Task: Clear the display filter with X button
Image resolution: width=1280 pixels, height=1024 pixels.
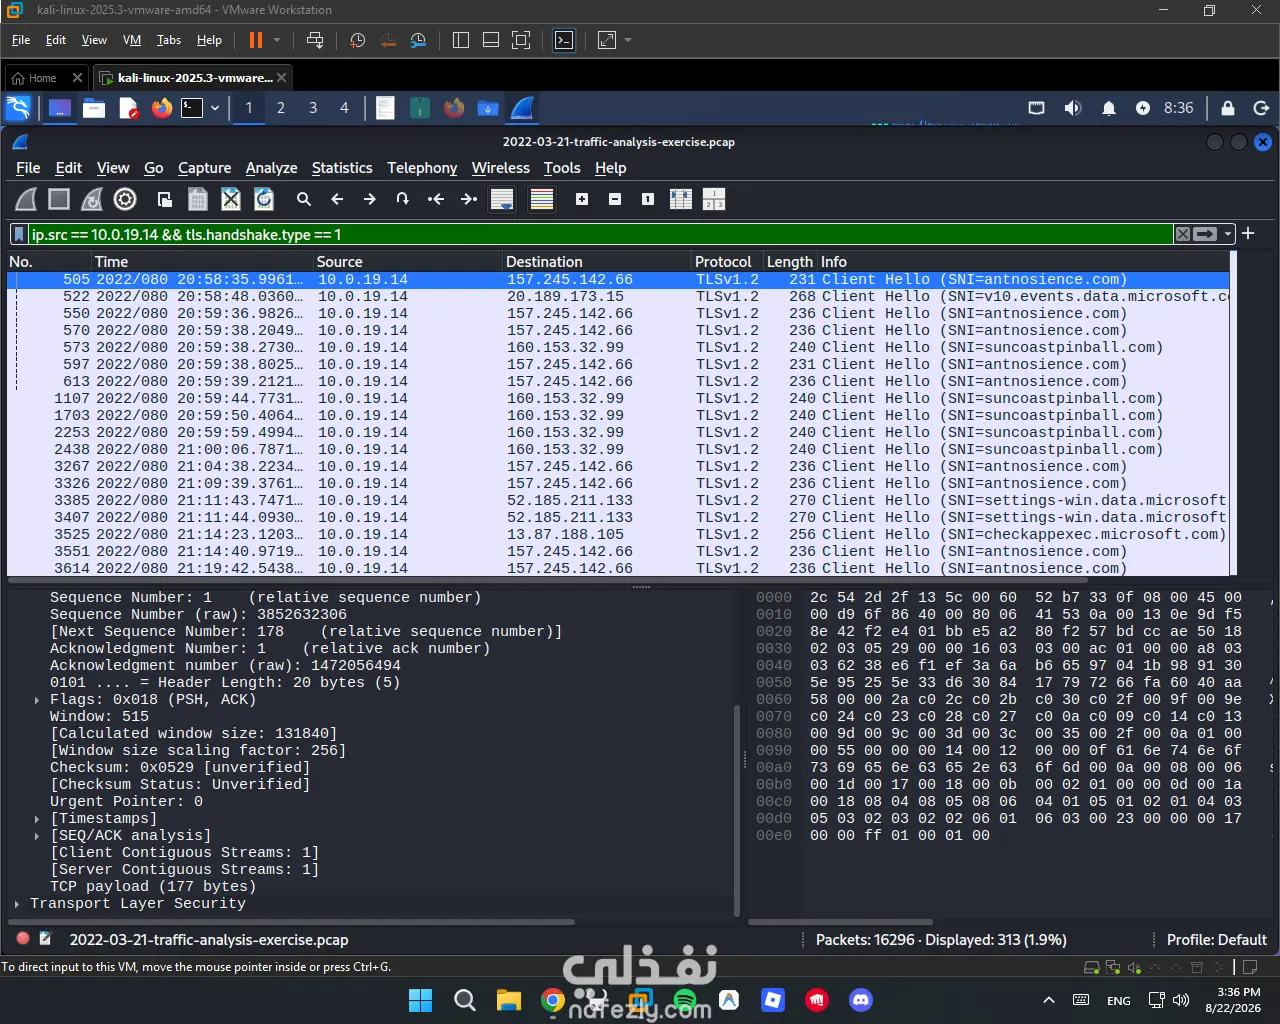Action: click(1183, 234)
